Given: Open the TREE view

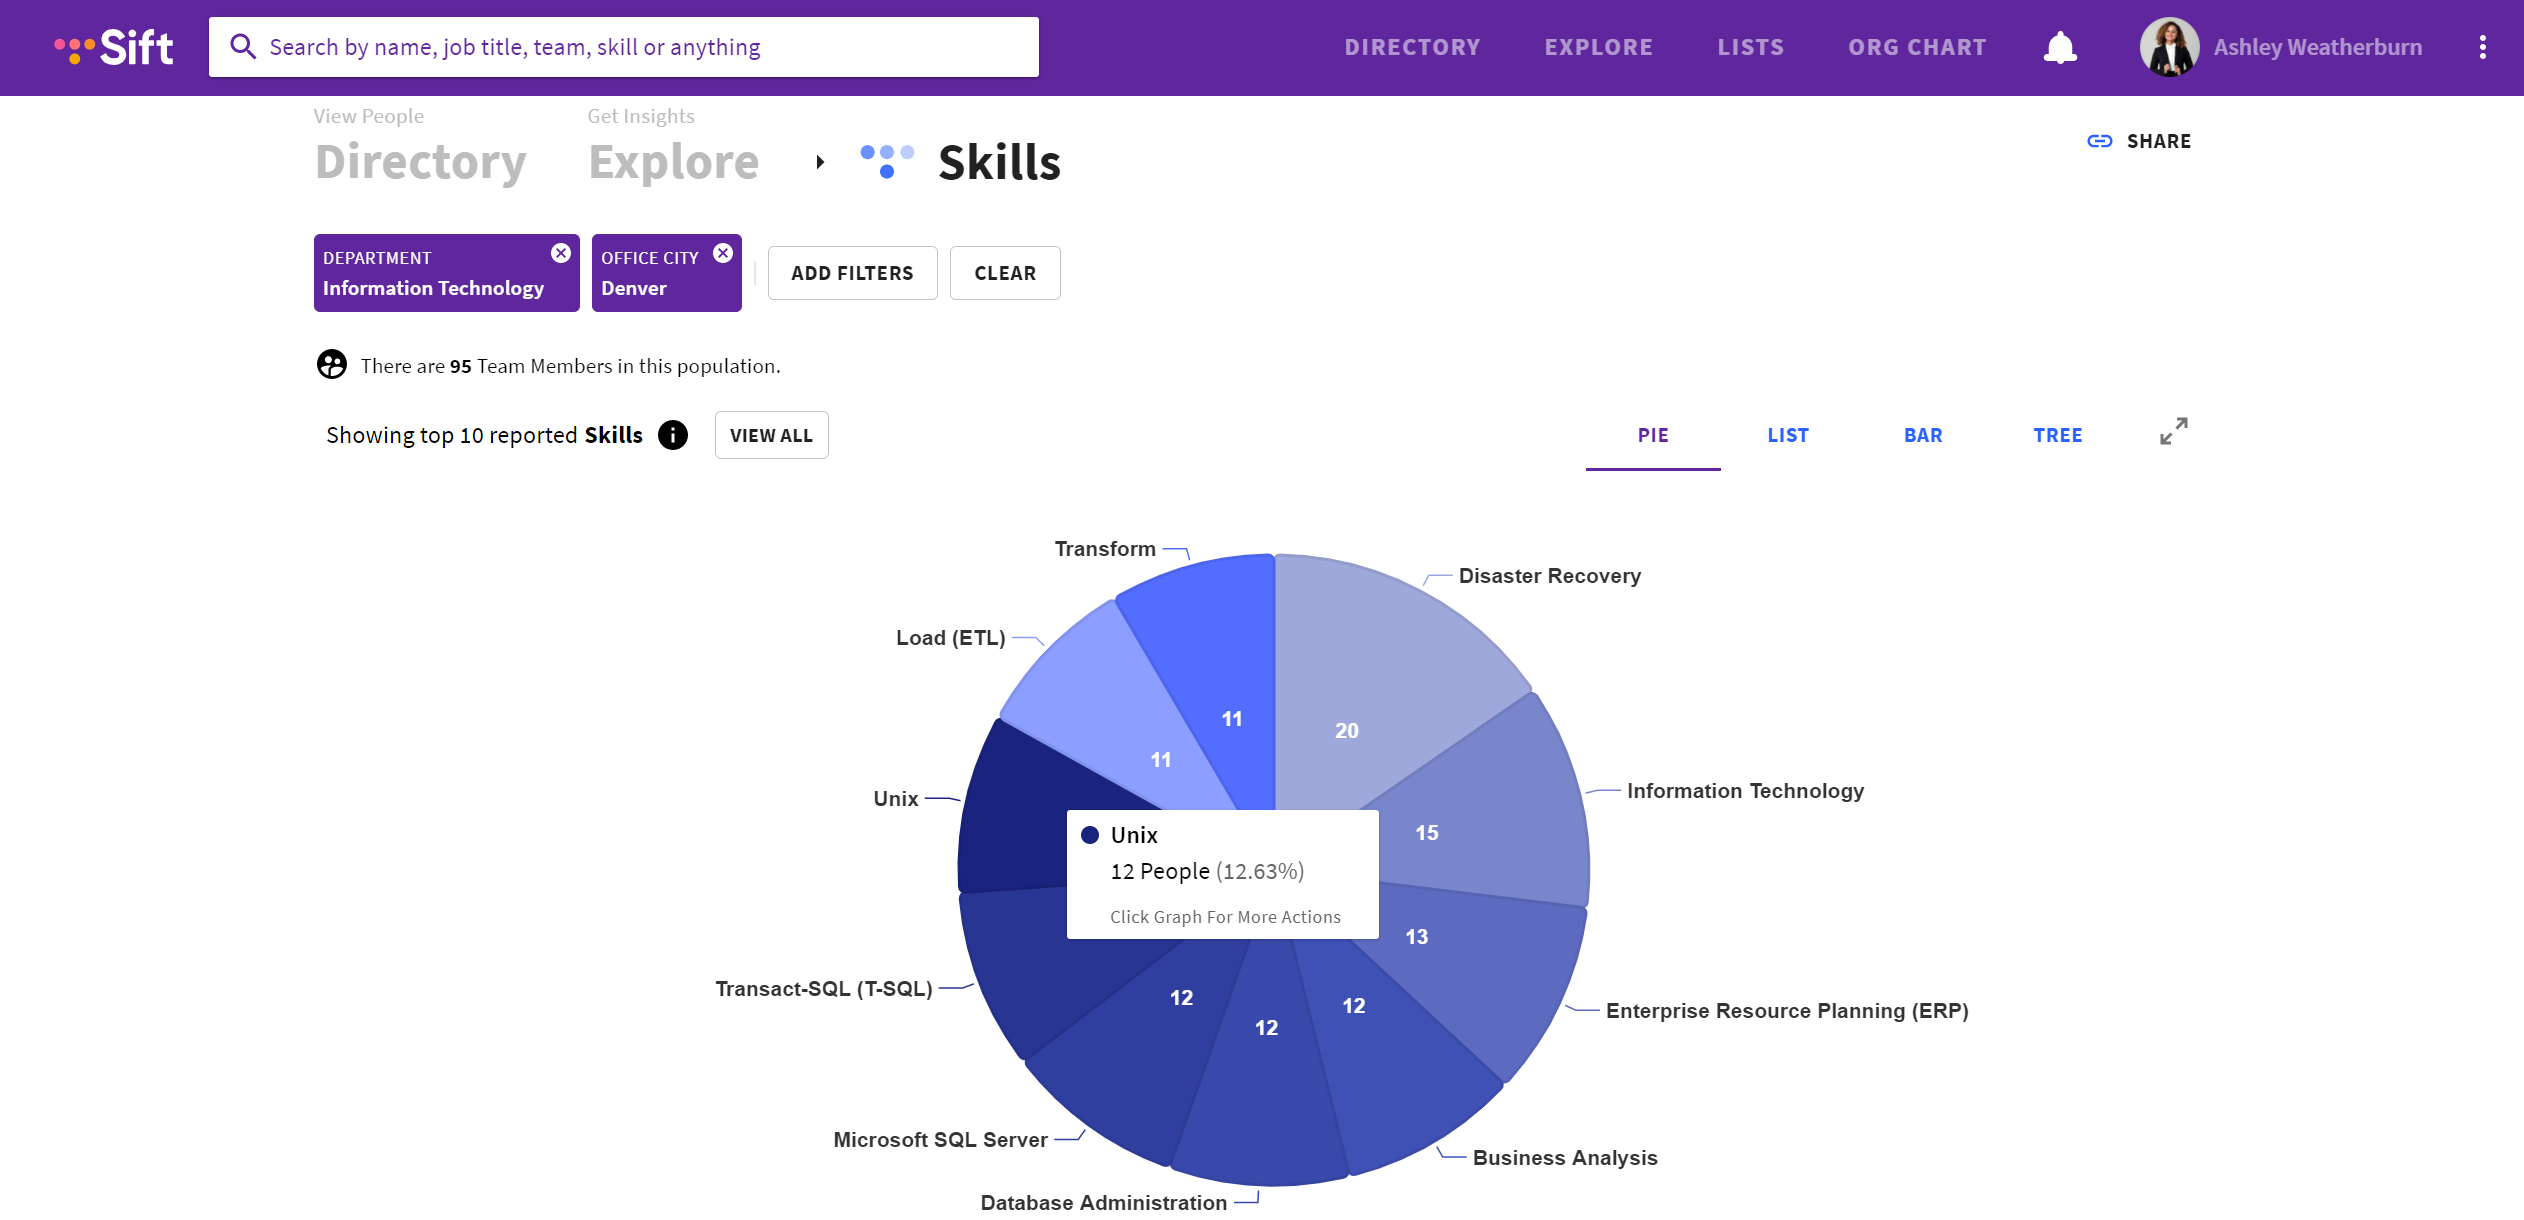Looking at the screenshot, I should [x=2058, y=435].
